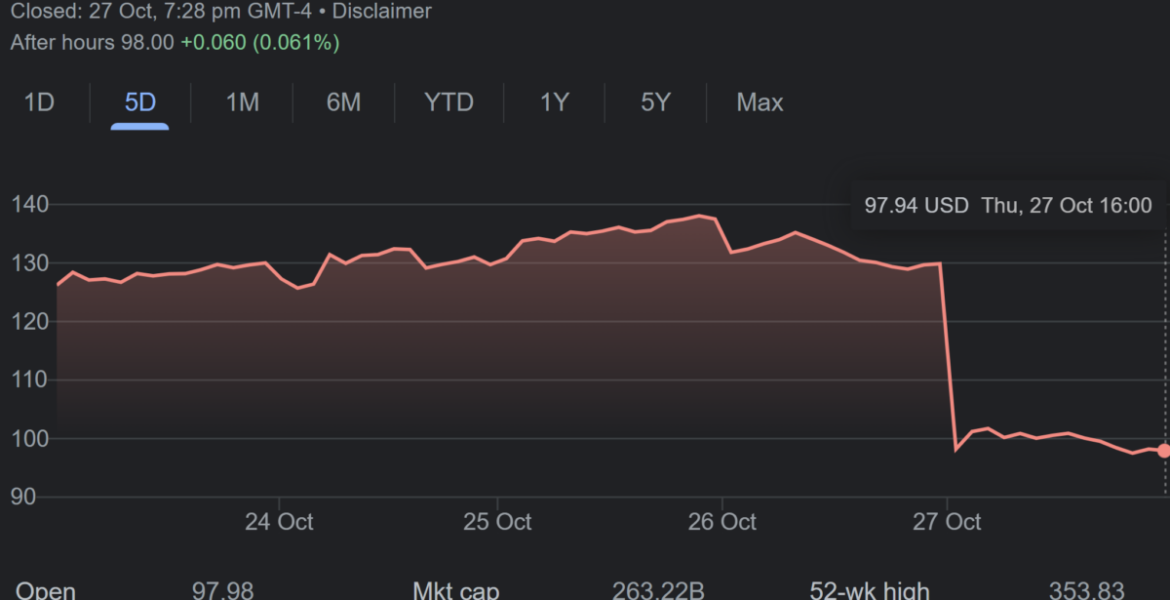Click the 26 Oct date label
Viewport: 1170px width, 600px height.
pyautogui.click(x=722, y=522)
